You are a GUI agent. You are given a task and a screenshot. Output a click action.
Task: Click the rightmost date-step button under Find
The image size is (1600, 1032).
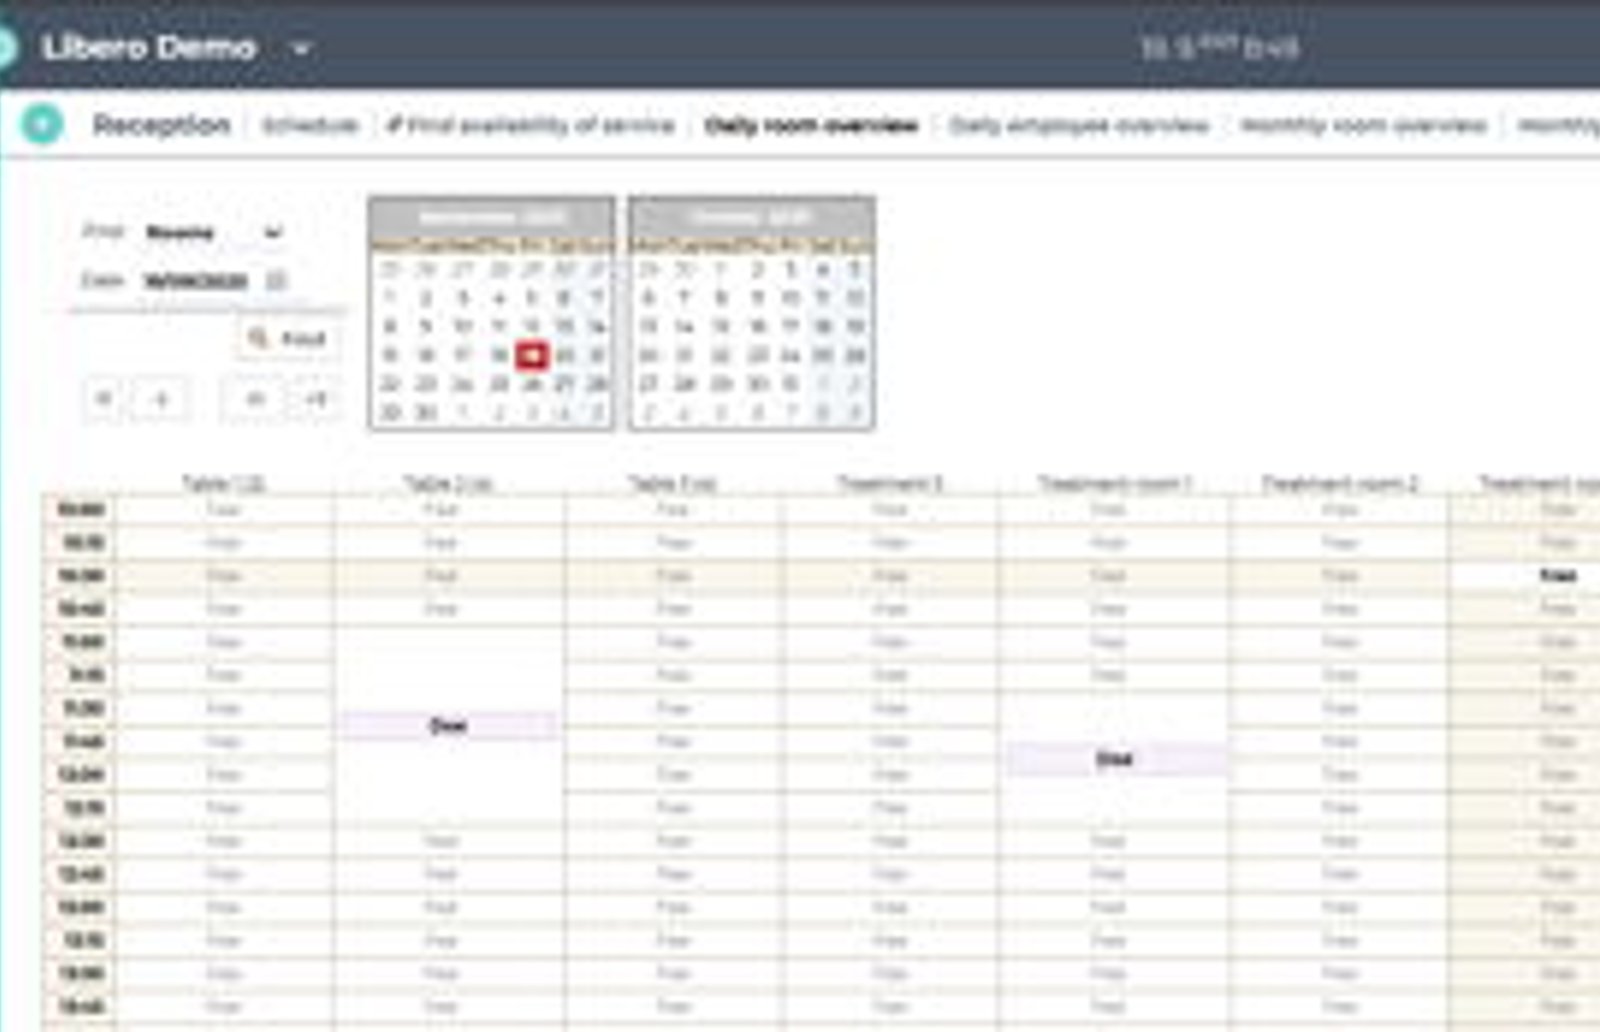[317, 399]
